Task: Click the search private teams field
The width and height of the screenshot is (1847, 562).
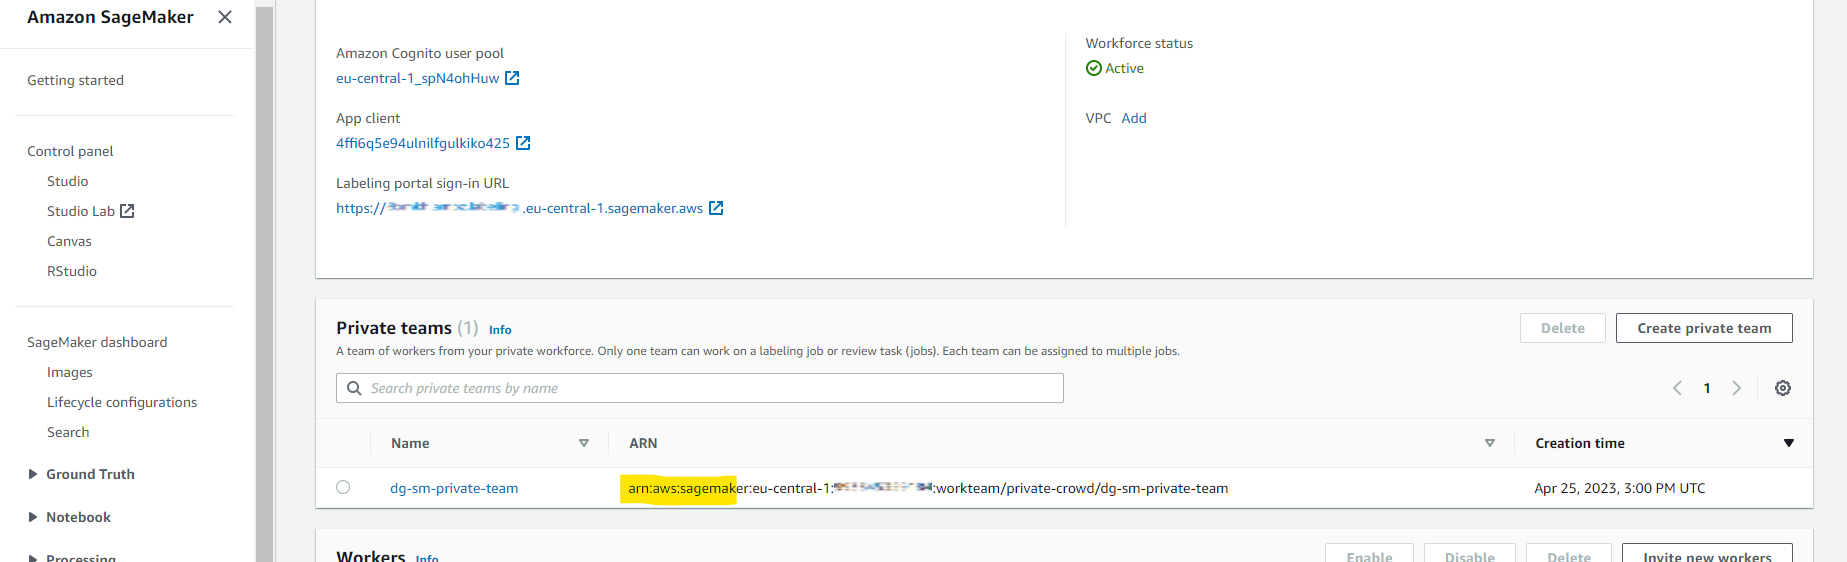Action: pos(700,388)
